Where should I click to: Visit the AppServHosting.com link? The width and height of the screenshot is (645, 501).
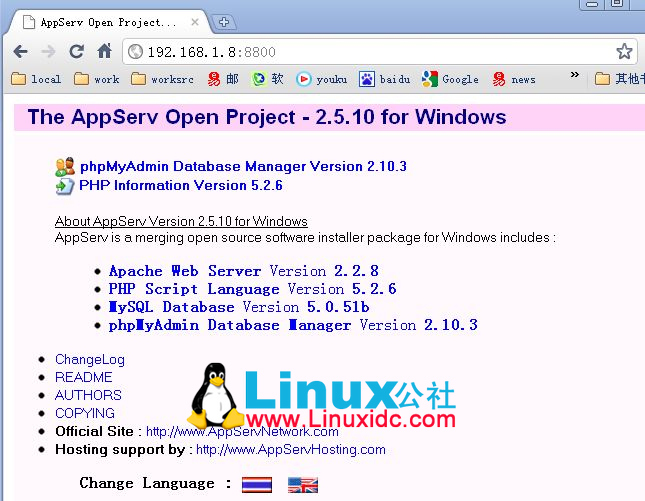(x=291, y=450)
